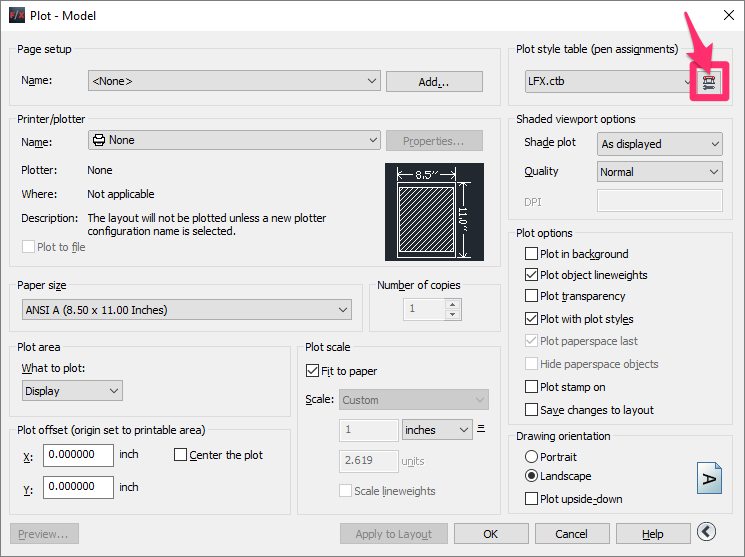Viewport: 745px width, 557px height.
Task: Click "Plot style table (pen assignments)" heading
Action: 597,49
